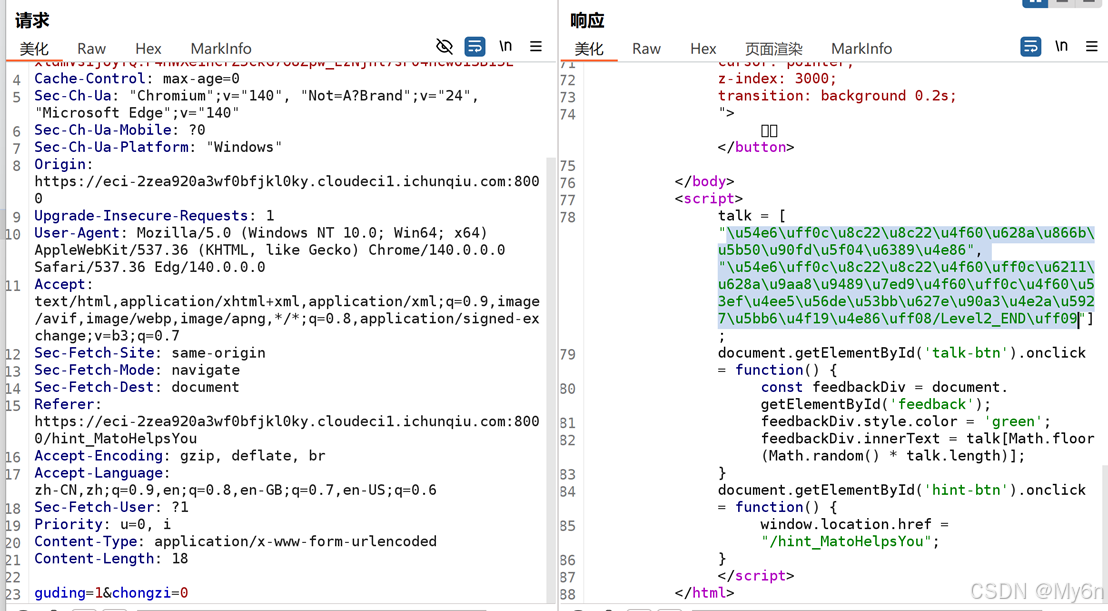Switch response view to the Raw tab

pyautogui.click(x=646, y=48)
